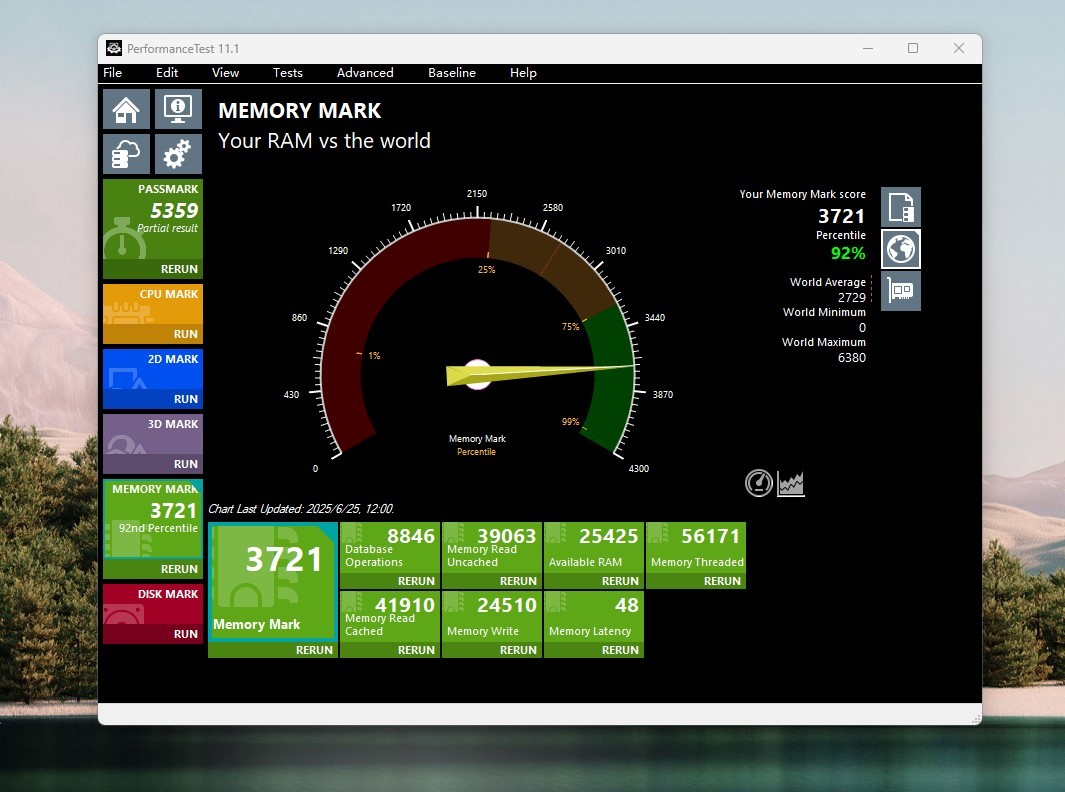The width and height of the screenshot is (1065, 792).
Task: Open the settings gears icon
Action: click(x=178, y=154)
